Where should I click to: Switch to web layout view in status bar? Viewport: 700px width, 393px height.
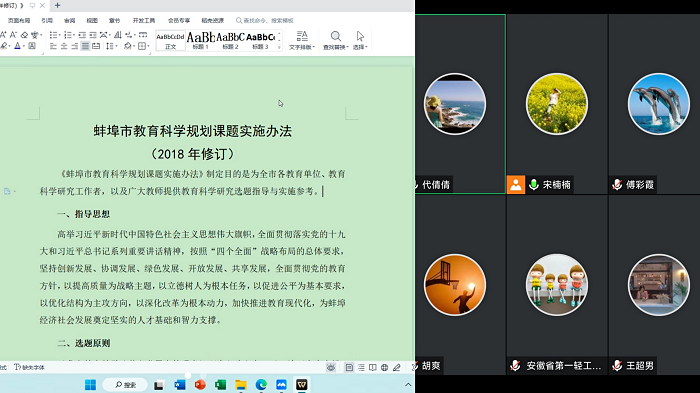pos(384,367)
